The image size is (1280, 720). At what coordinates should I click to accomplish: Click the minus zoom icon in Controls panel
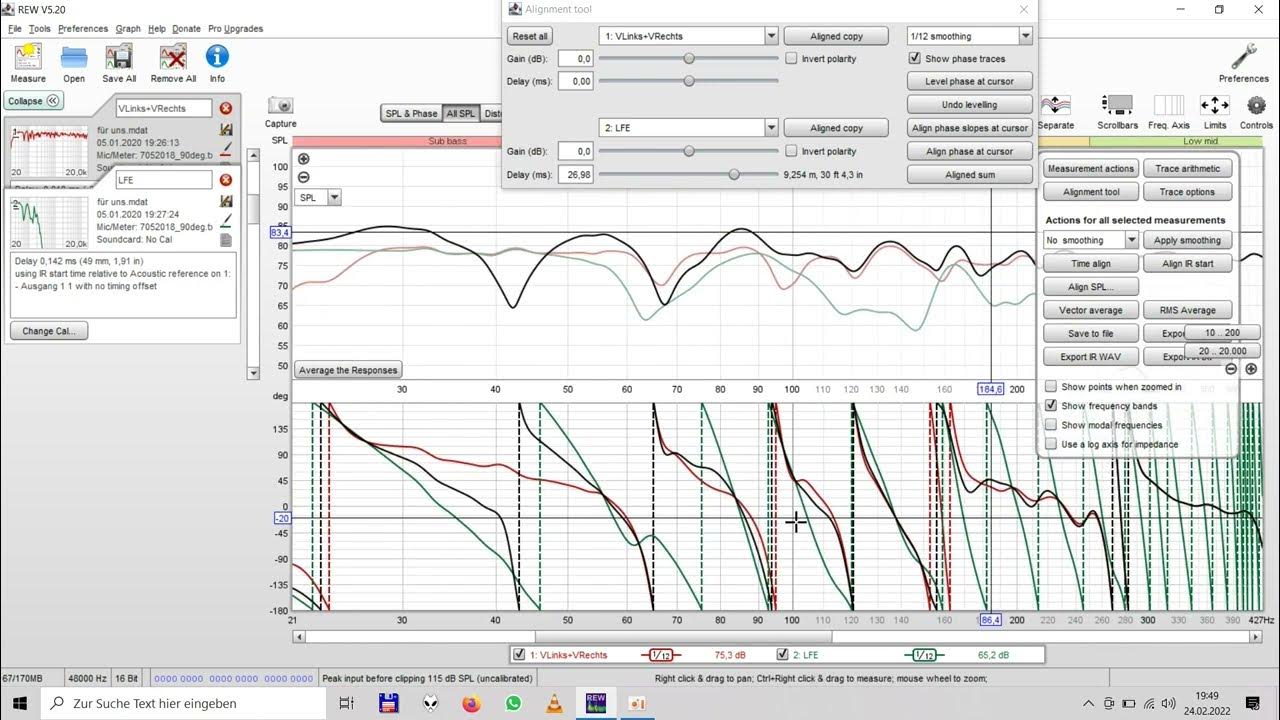tap(1231, 369)
